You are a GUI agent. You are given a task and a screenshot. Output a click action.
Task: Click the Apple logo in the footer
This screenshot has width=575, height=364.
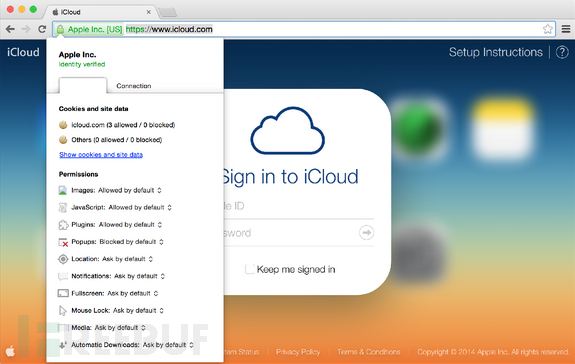[10, 351]
